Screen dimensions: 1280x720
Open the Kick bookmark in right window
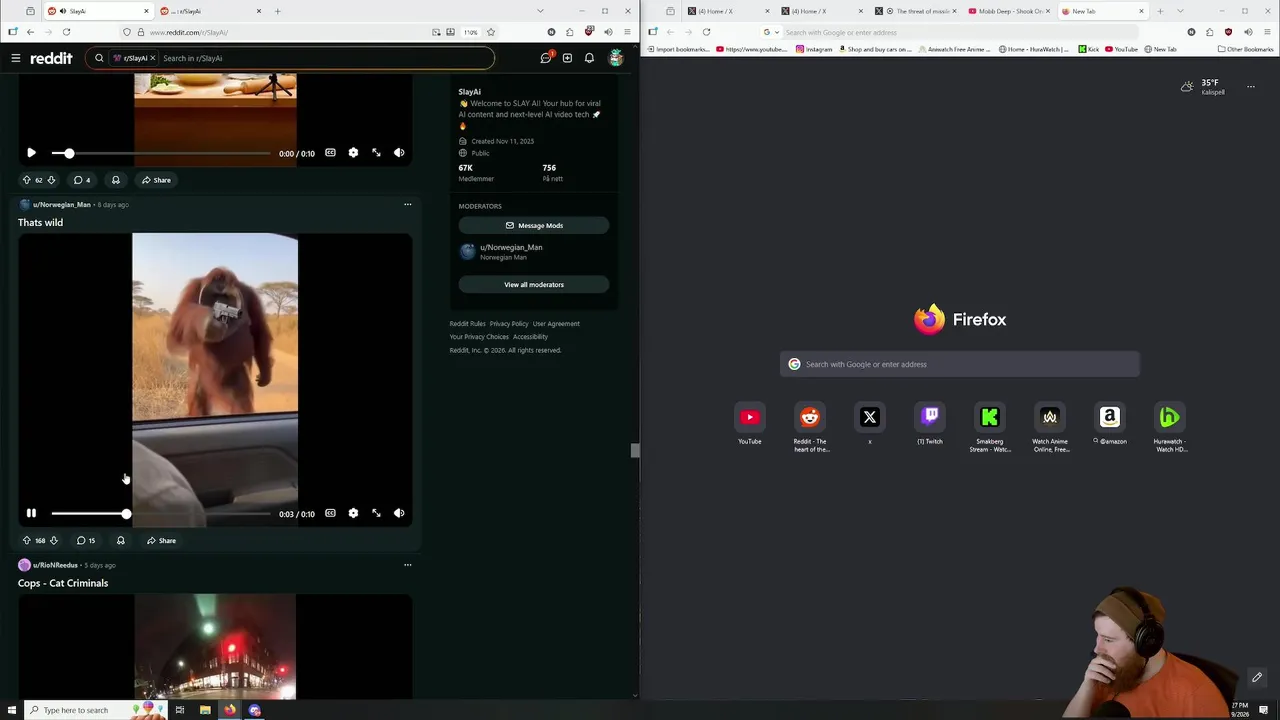1088,49
